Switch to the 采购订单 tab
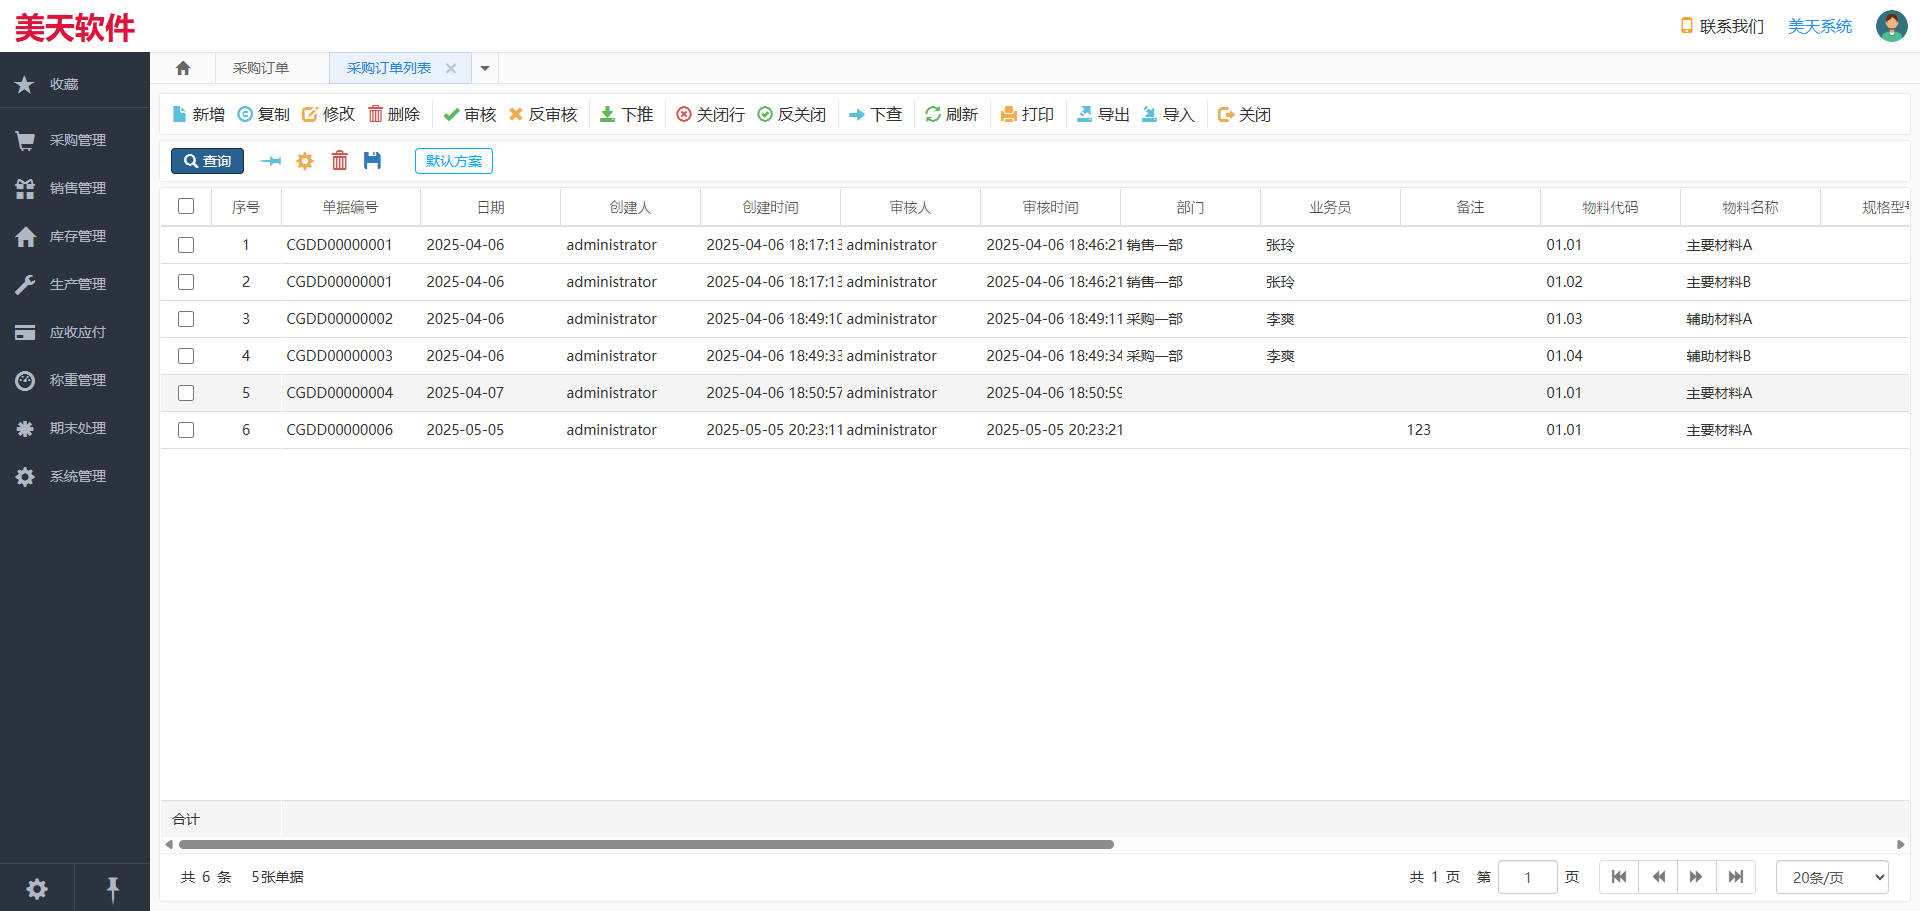 (261, 67)
